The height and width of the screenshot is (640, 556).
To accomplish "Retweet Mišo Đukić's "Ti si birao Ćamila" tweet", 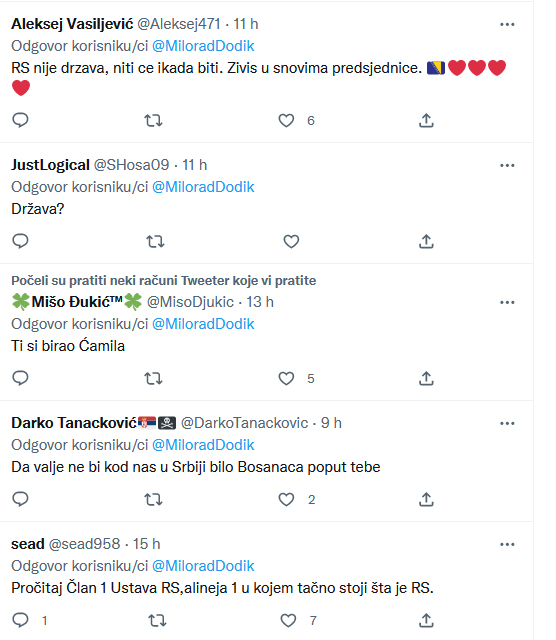I will point(153,378).
